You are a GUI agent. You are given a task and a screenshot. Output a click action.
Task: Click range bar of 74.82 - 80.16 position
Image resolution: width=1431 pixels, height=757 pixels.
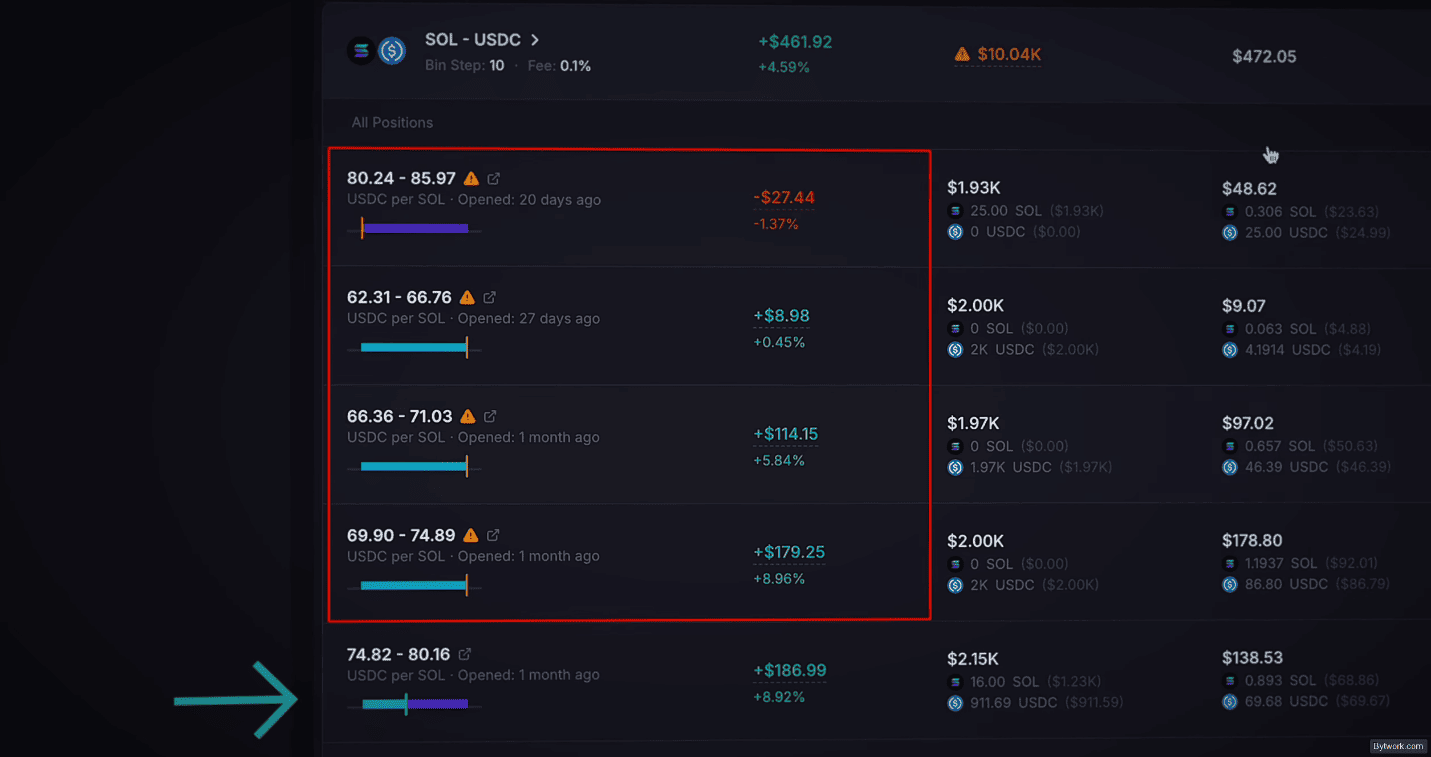[x=414, y=704]
